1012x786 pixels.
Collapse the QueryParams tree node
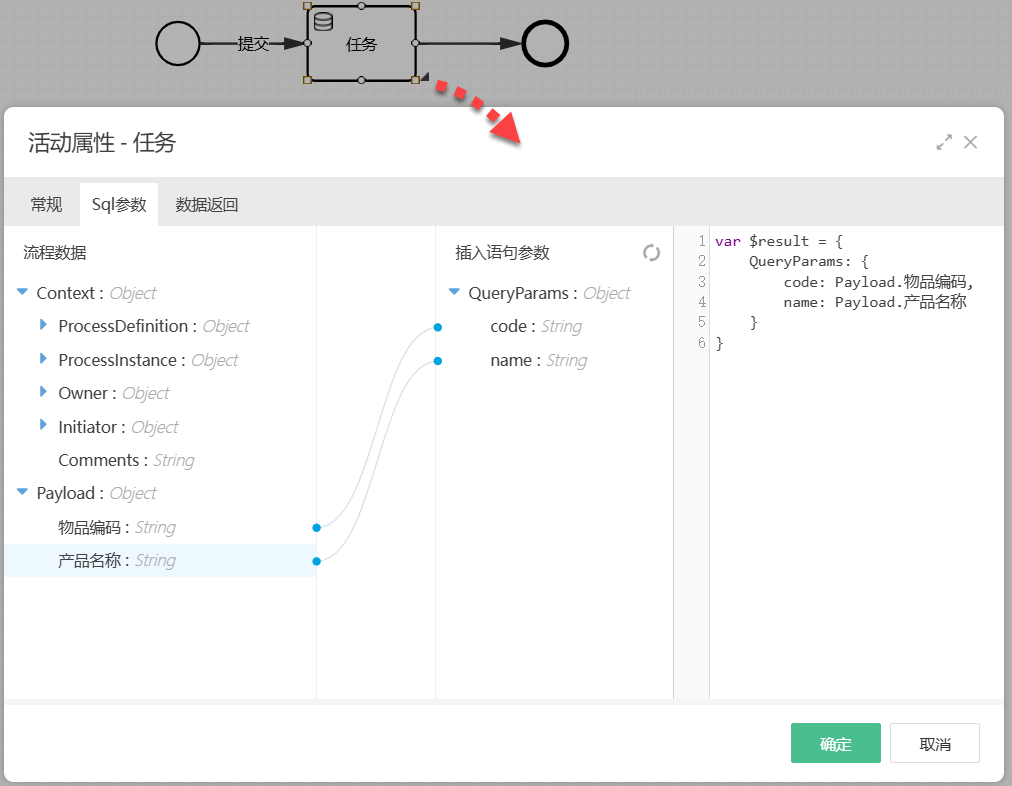coord(454,293)
